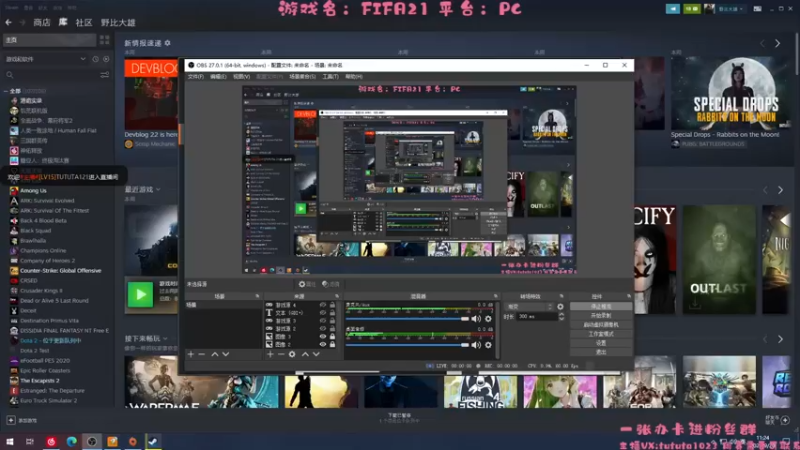Click the magnifier search icon in Steam library
800x450 pixels.
[x=10, y=75]
